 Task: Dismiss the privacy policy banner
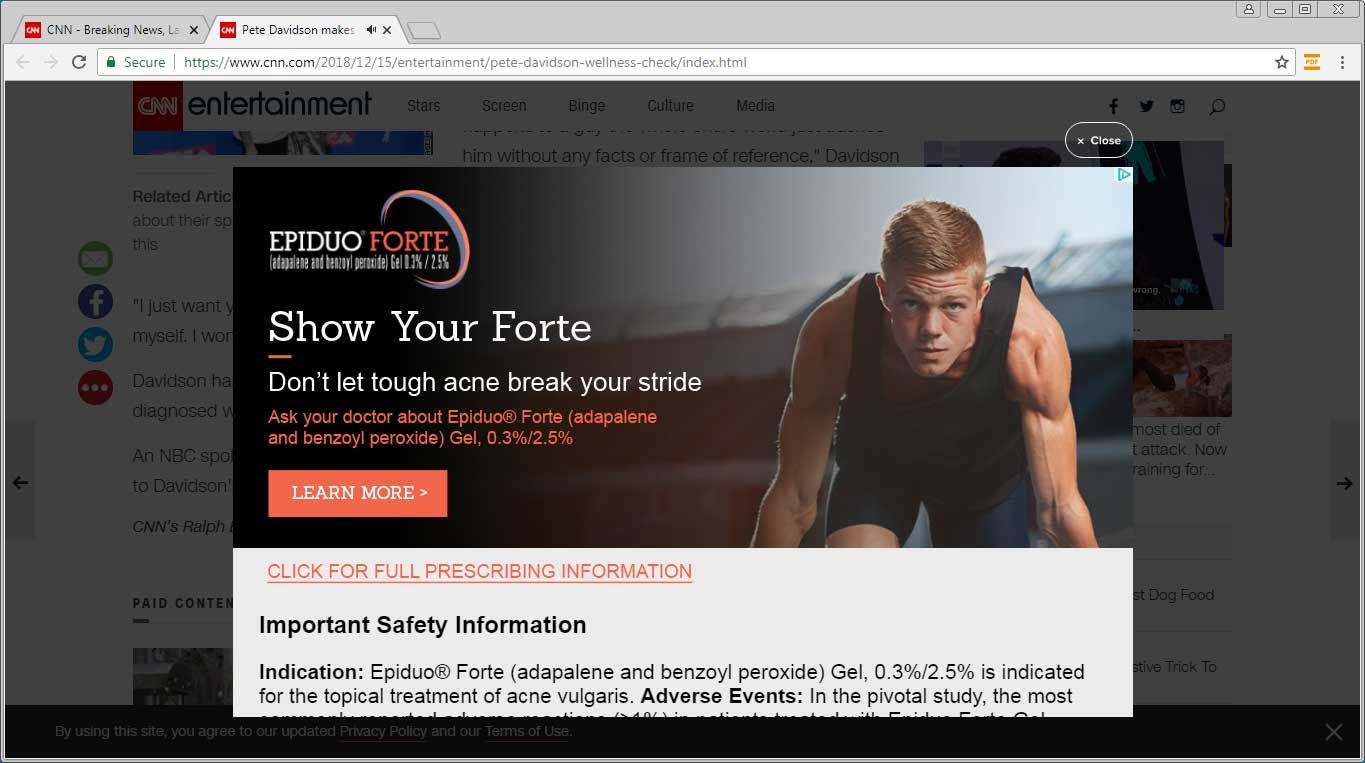click(x=1333, y=732)
